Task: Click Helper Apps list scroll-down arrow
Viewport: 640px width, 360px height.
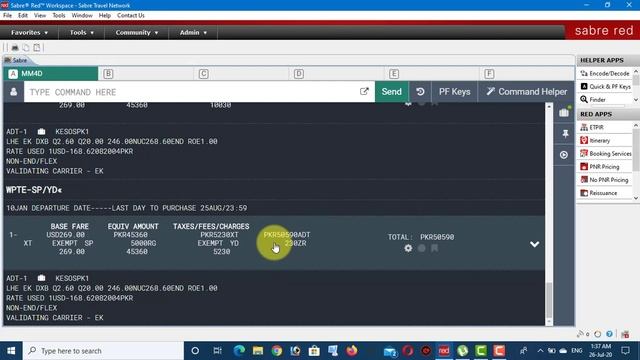Action: (x=636, y=100)
